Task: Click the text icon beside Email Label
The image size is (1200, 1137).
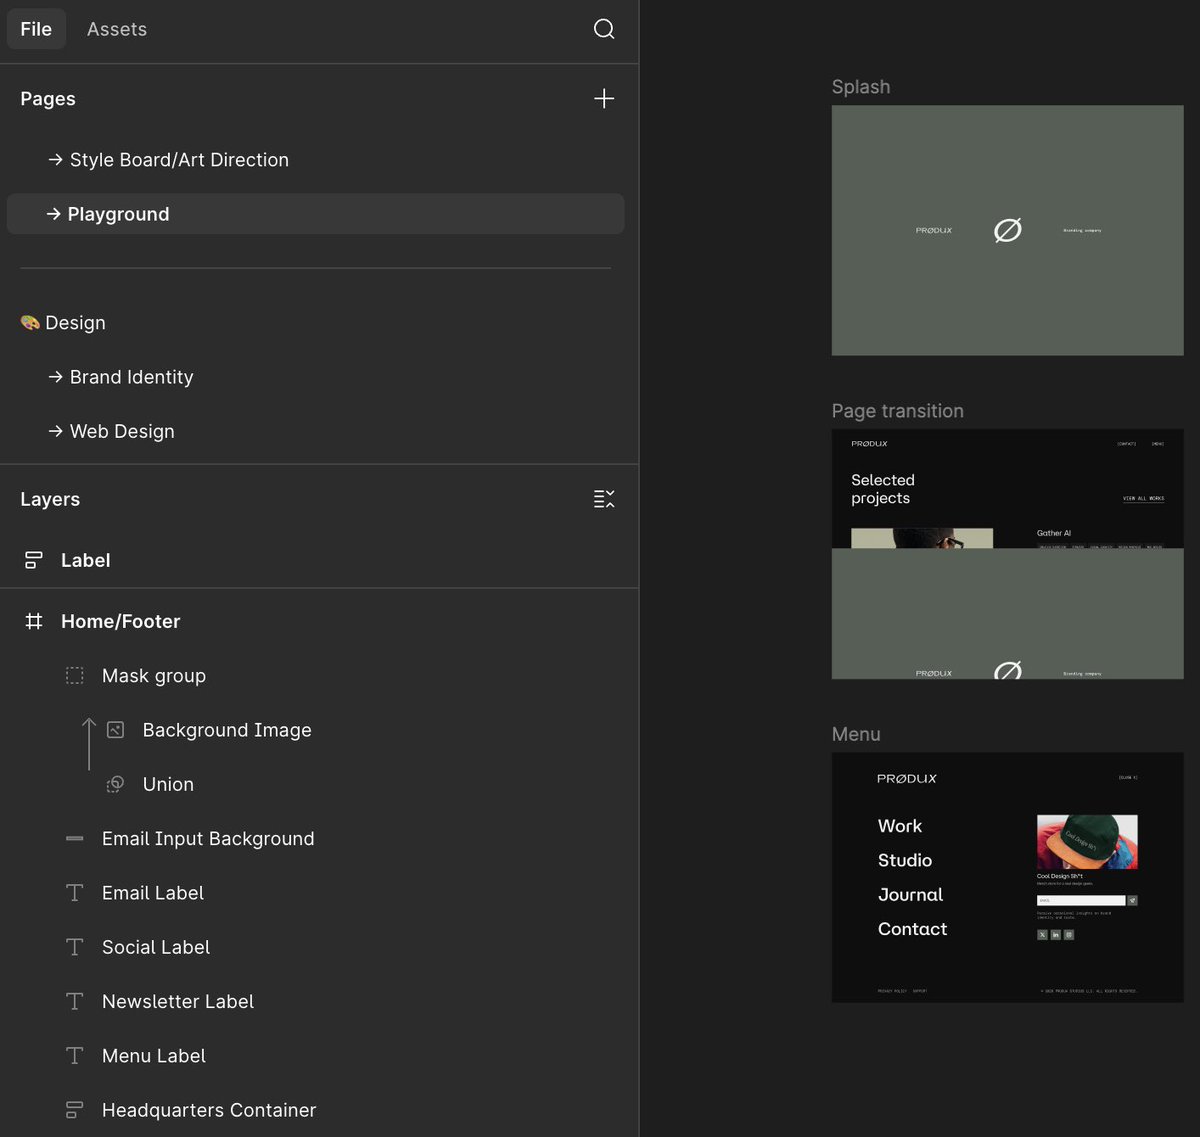Action: point(74,892)
